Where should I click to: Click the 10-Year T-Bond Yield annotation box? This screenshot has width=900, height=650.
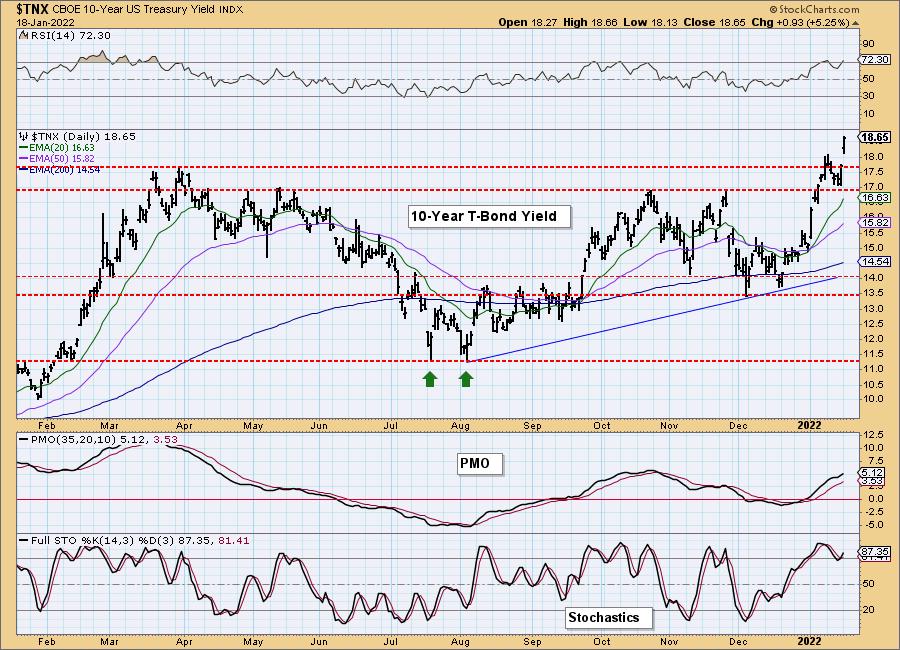click(489, 216)
